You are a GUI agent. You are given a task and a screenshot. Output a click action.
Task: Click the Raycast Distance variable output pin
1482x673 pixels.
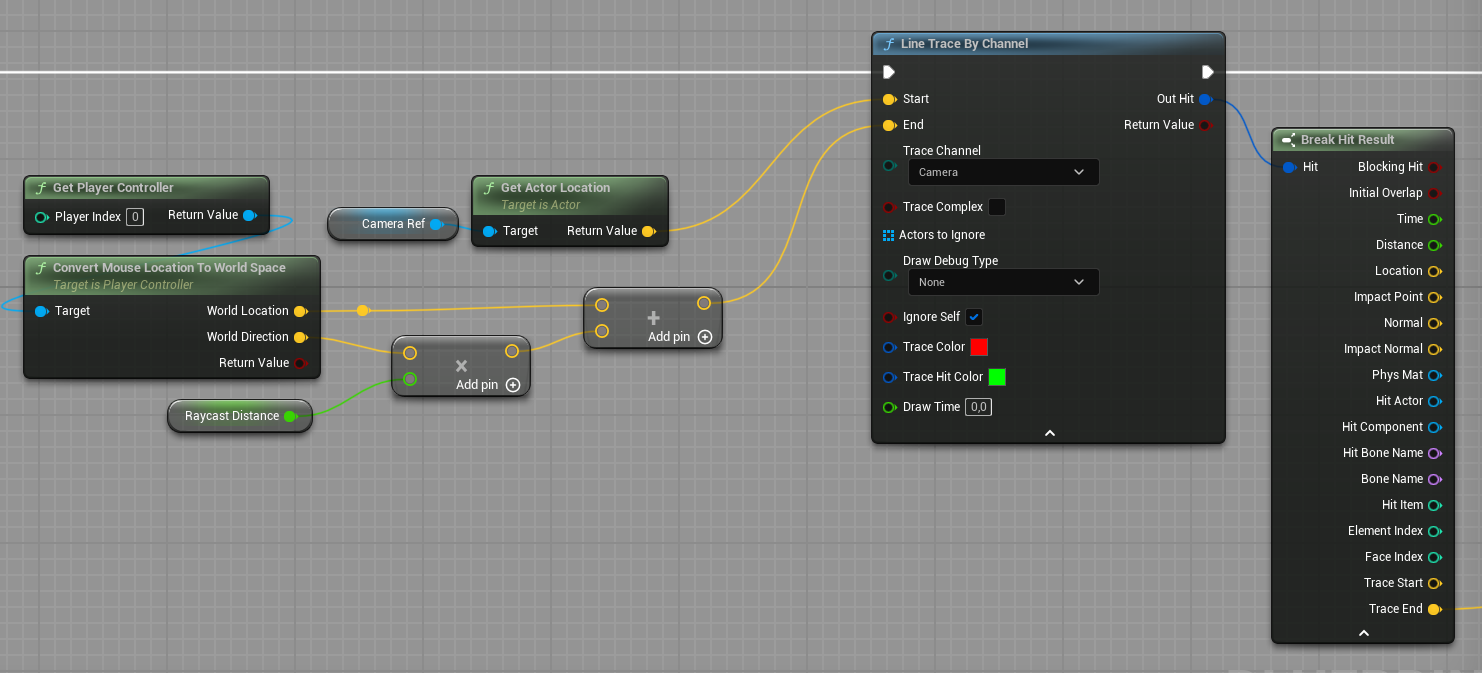tap(290, 416)
